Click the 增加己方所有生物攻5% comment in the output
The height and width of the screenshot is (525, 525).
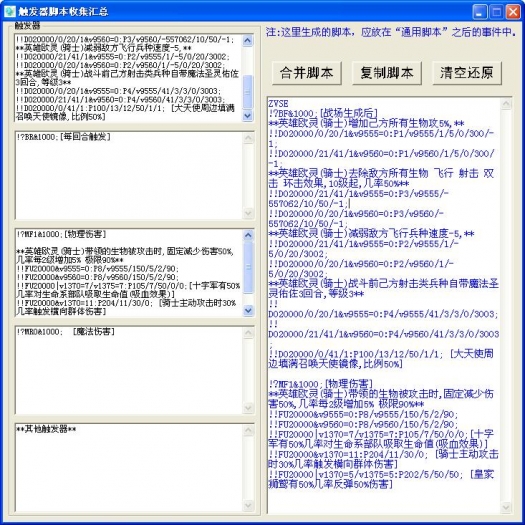(x=366, y=123)
